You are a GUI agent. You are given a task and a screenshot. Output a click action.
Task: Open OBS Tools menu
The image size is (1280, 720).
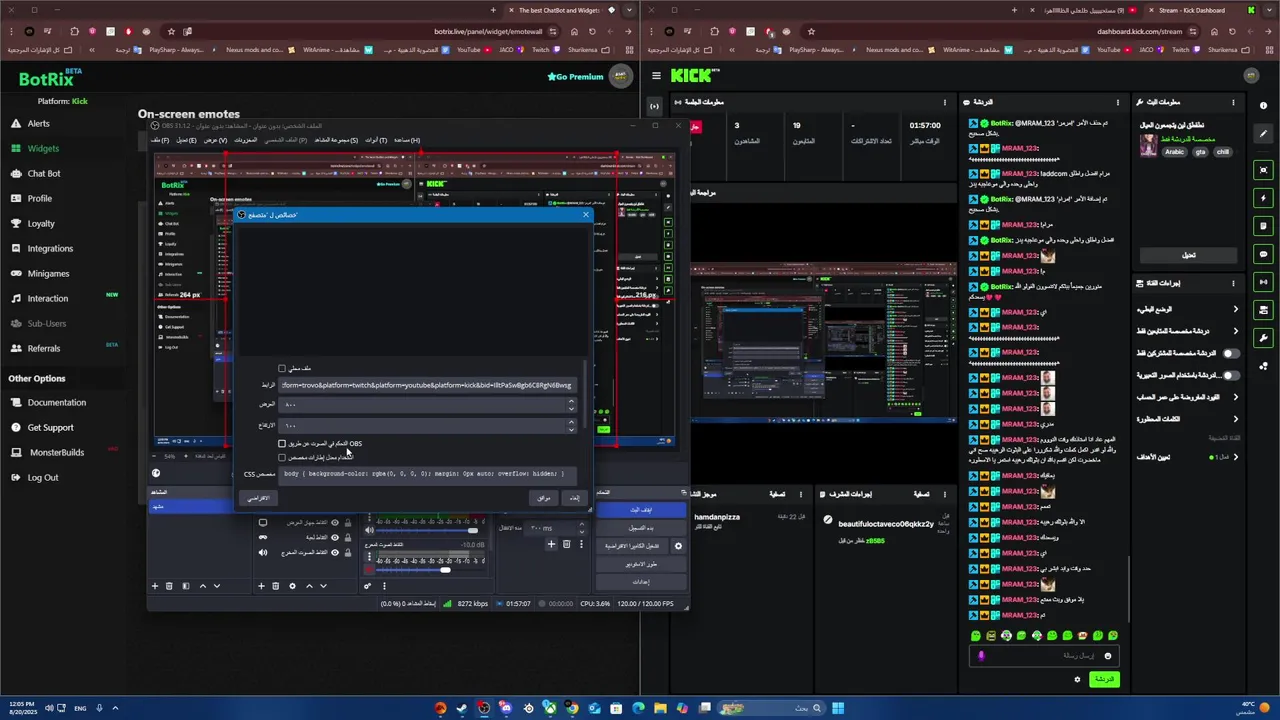376,140
